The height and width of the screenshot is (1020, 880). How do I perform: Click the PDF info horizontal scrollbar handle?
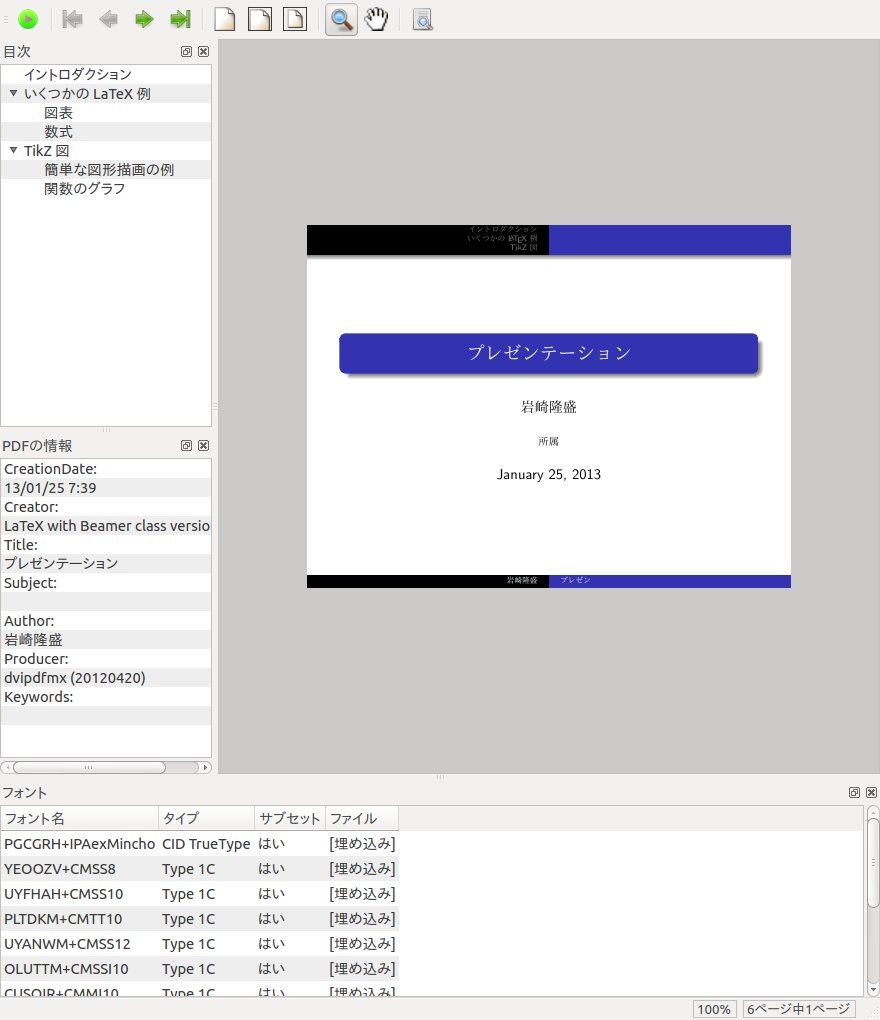click(x=89, y=768)
